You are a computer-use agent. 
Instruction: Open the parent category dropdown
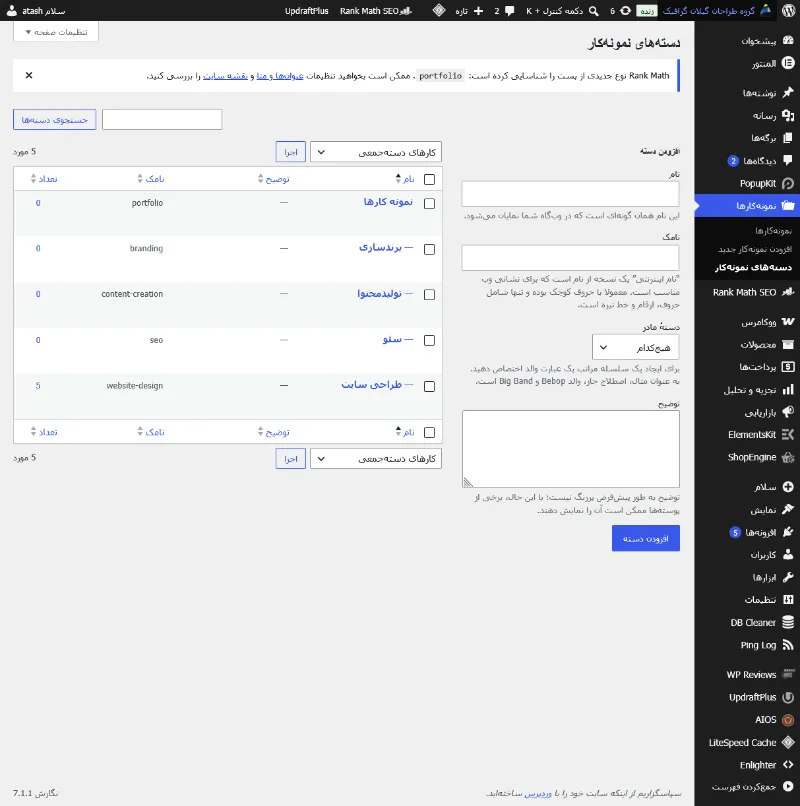pyautogui.click(x=635, y=347)
